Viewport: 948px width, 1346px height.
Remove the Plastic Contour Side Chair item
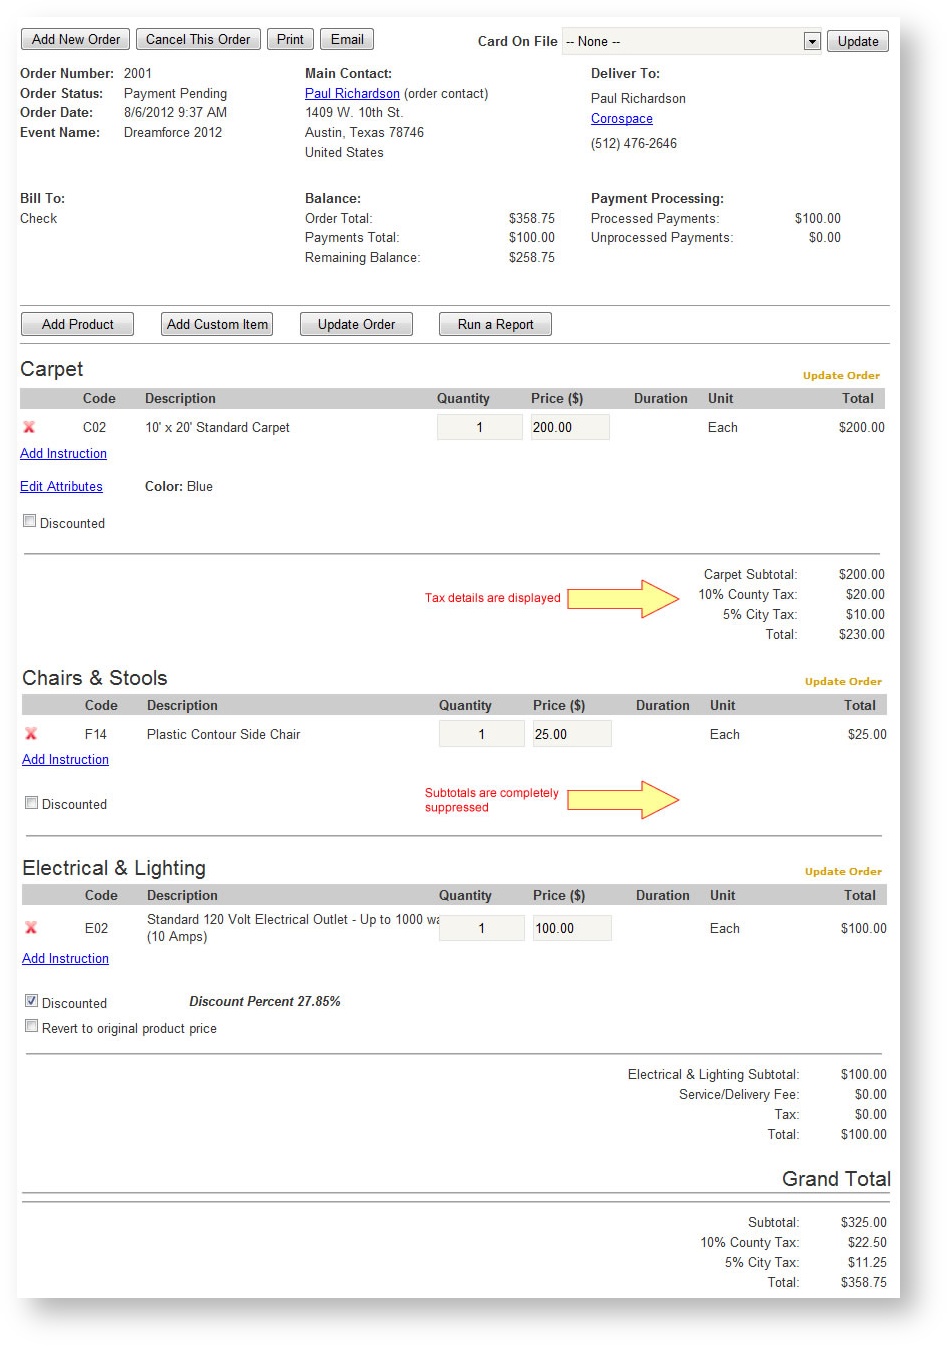pos(30,734)
